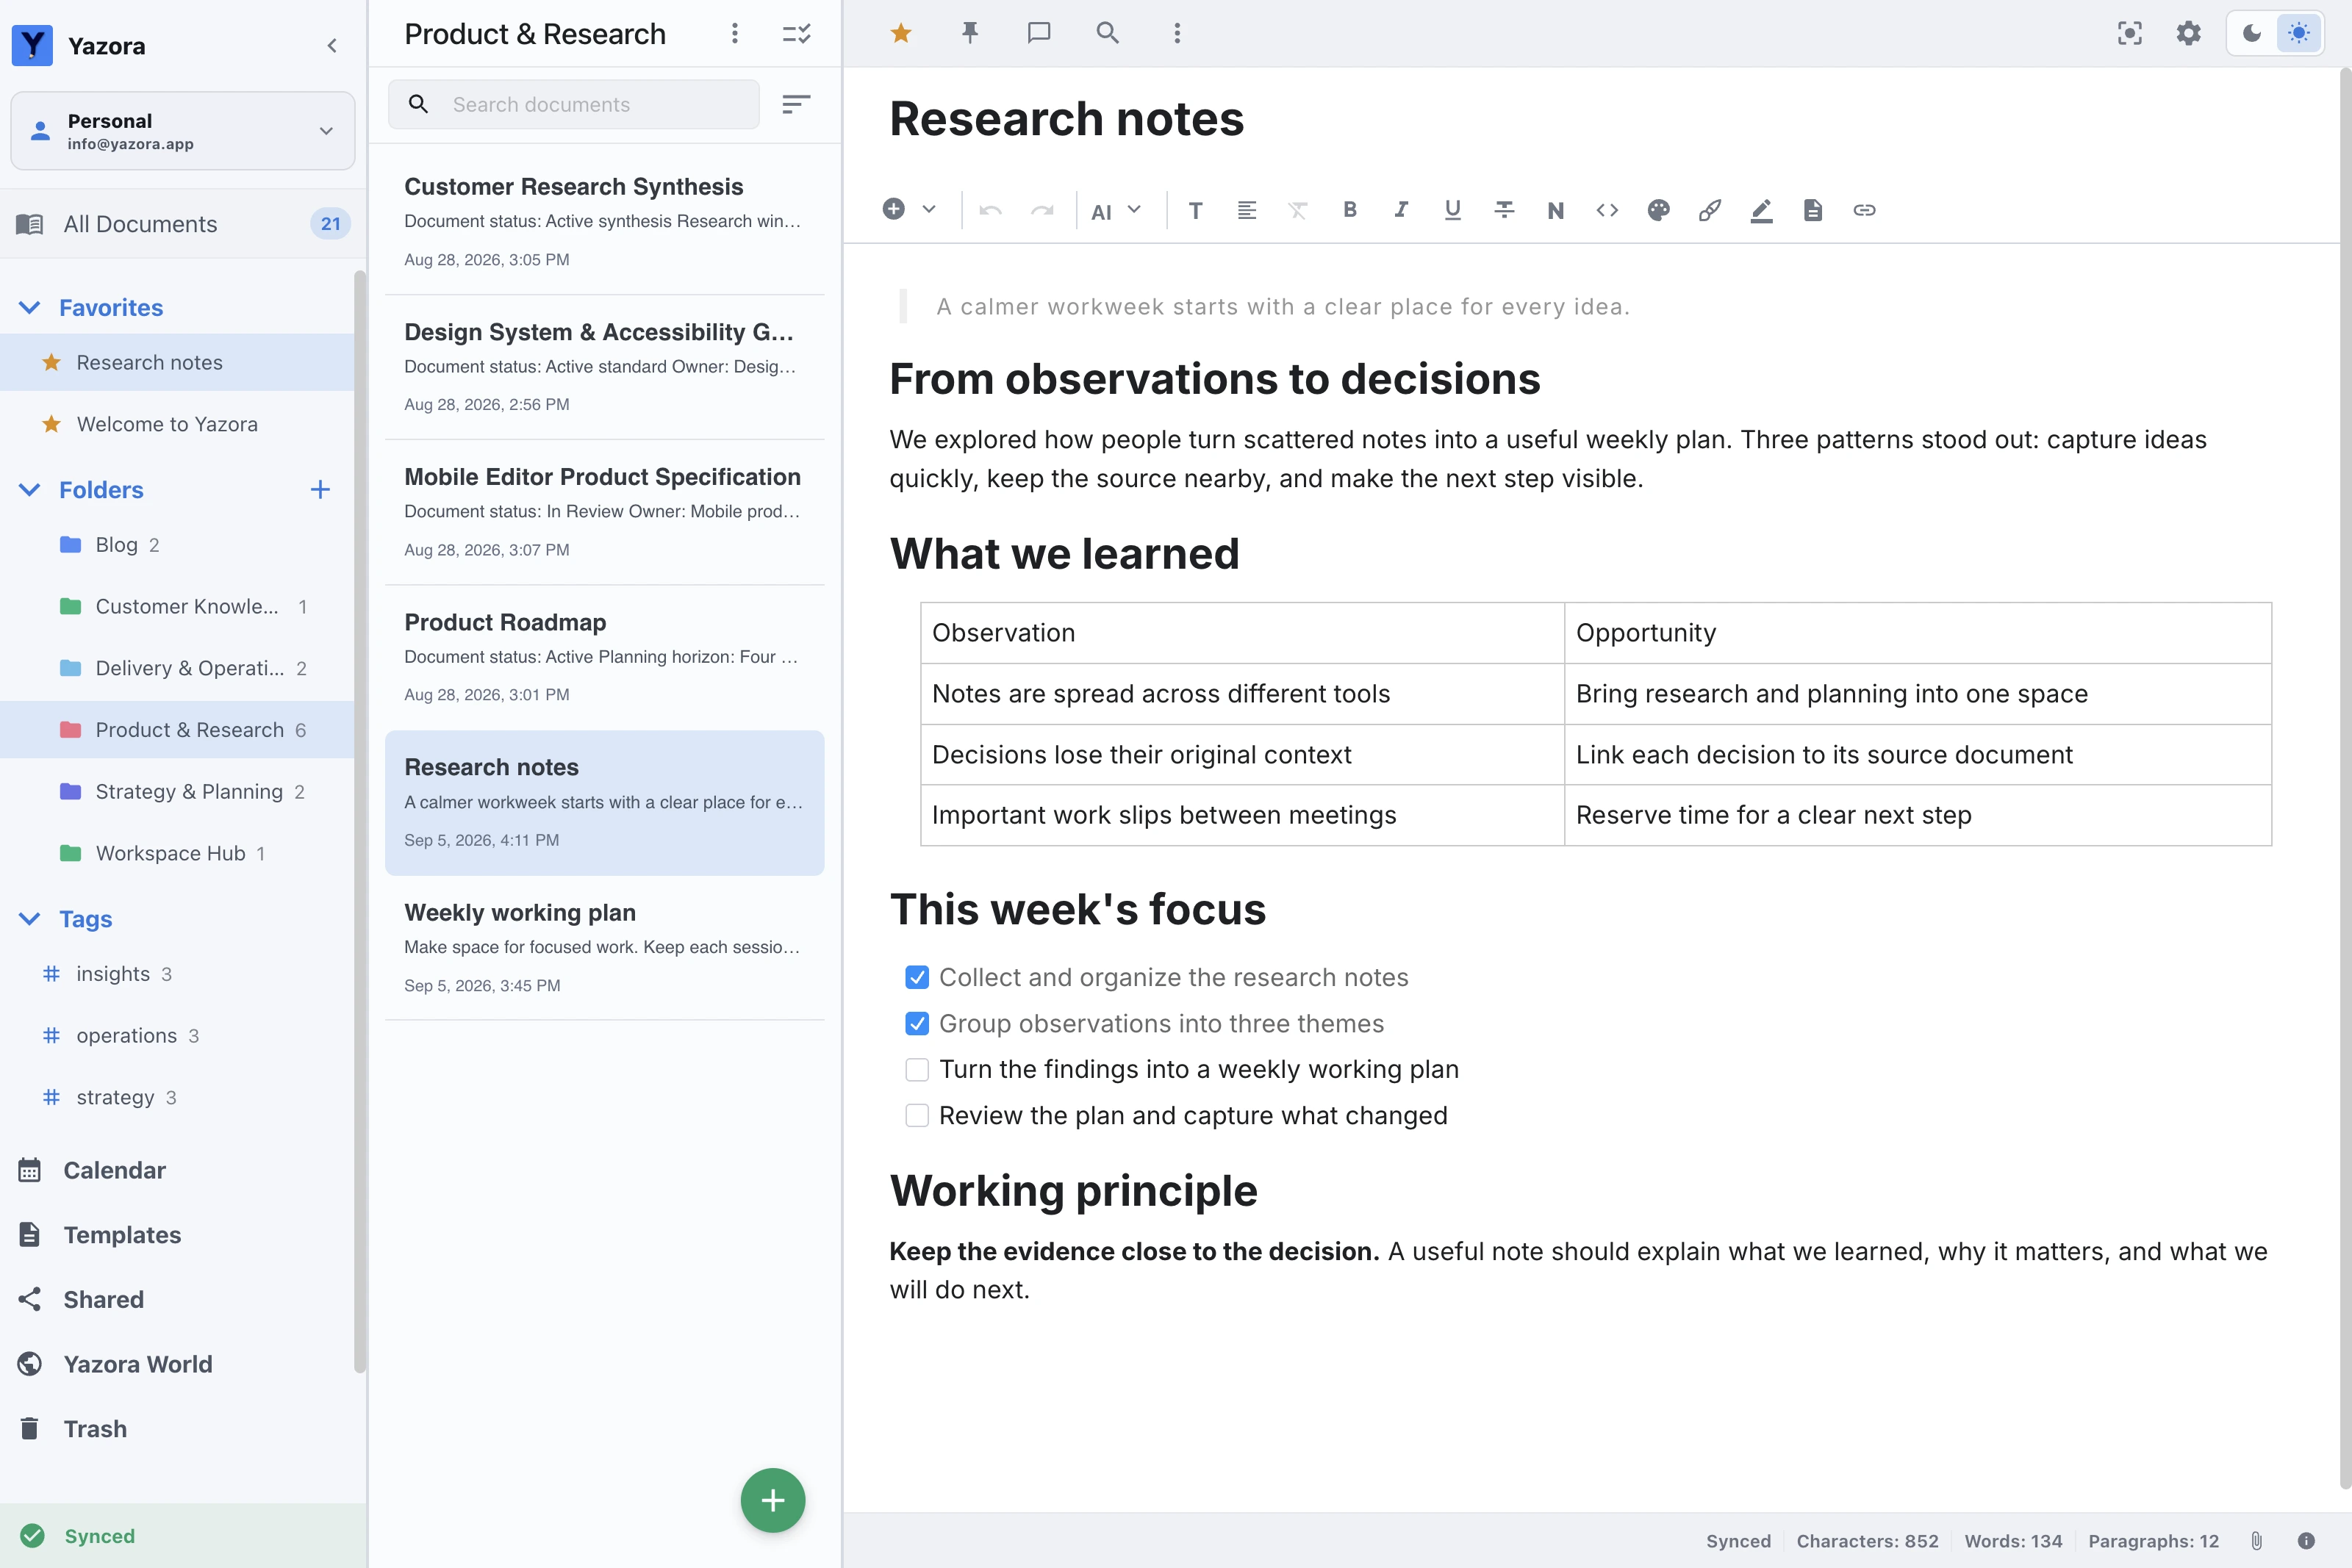Uncheck 'Group observations into three themes'

click(917, 1024)
